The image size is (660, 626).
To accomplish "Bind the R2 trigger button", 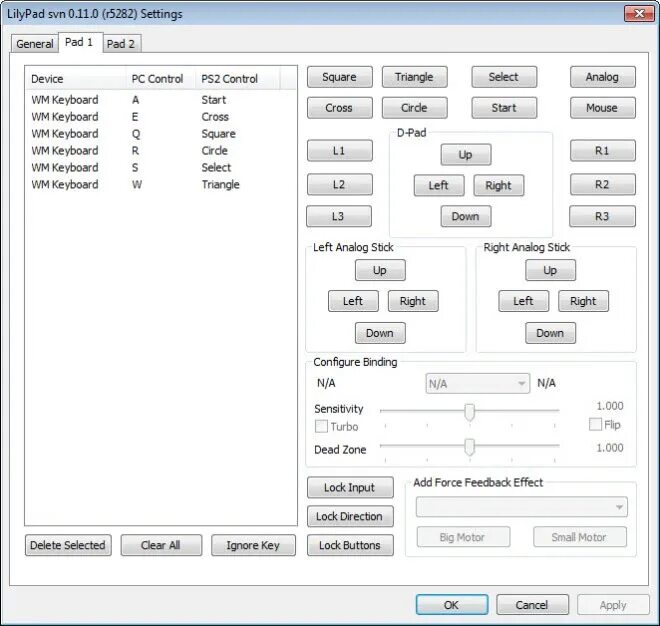I will tap(602, 184).
